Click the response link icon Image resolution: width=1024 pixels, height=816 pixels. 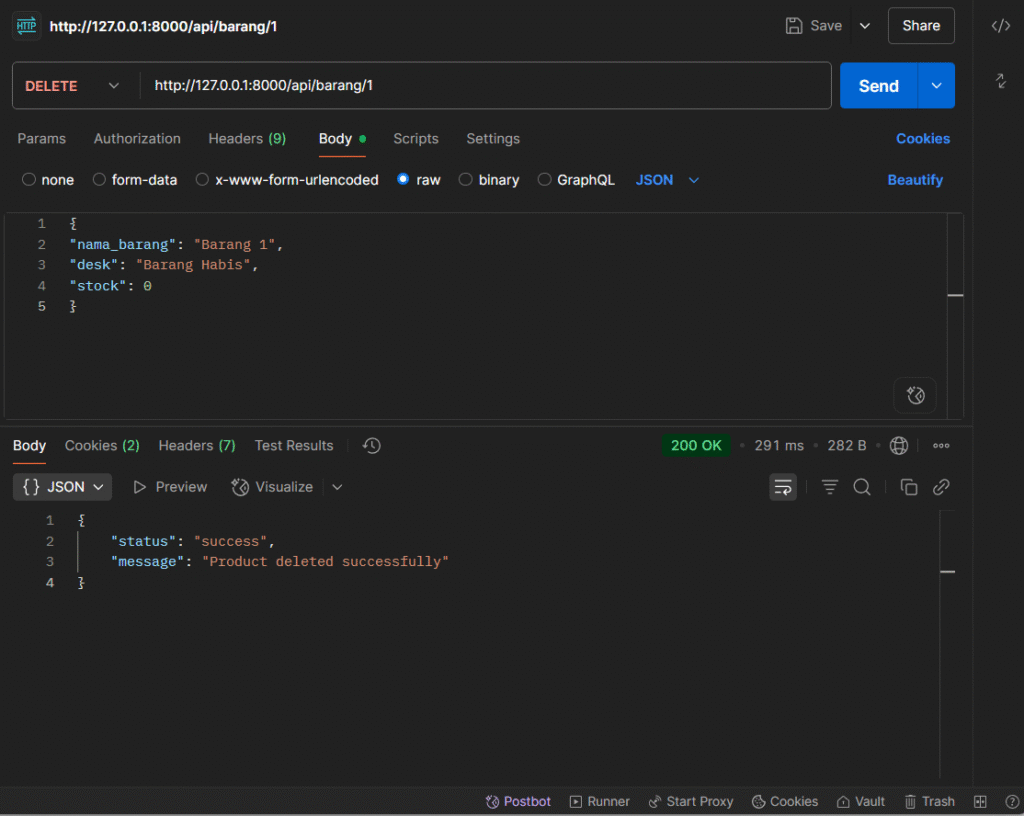point(941,487)
